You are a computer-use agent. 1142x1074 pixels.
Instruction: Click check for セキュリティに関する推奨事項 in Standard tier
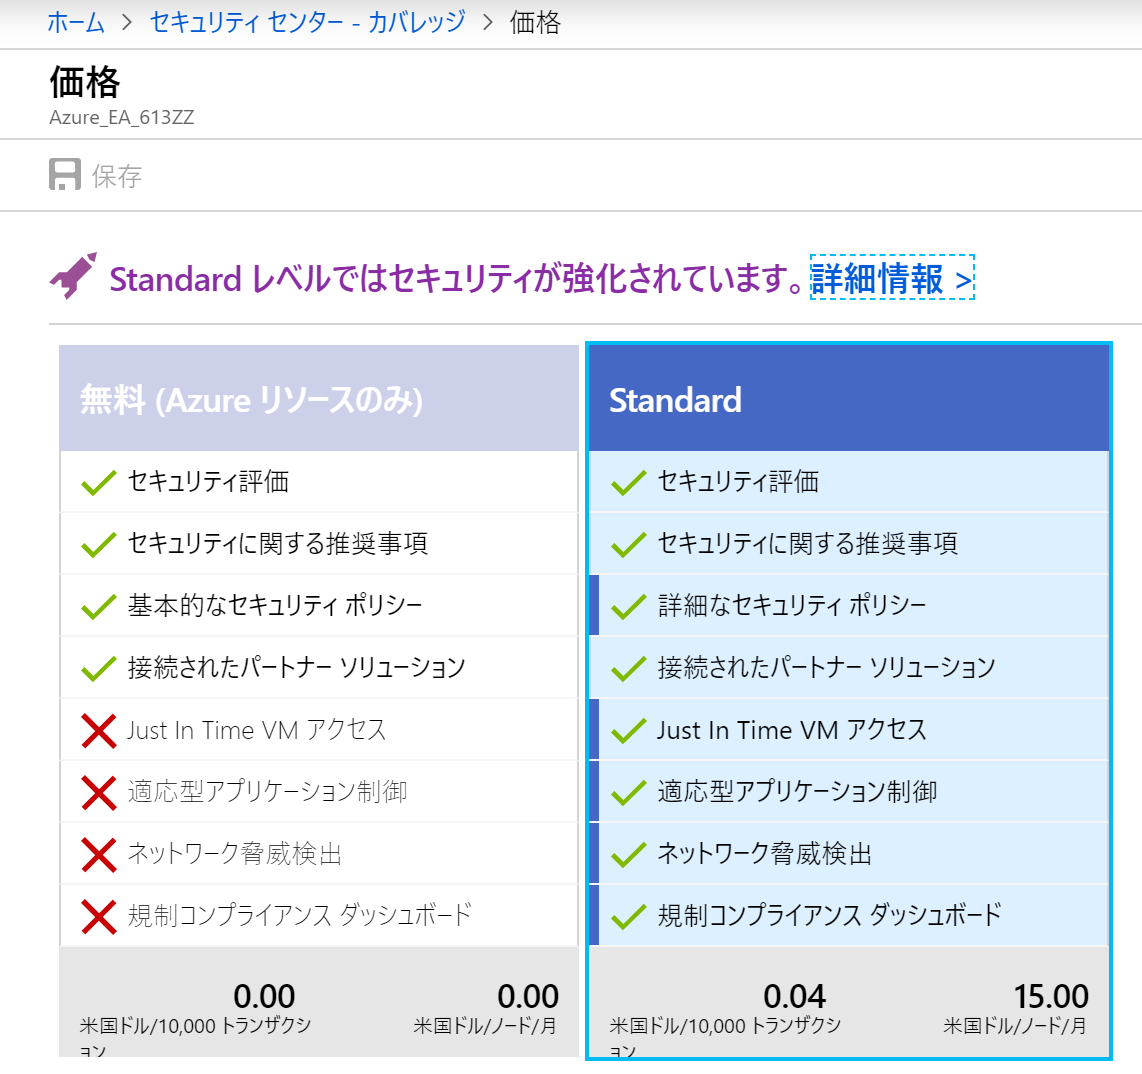pyautogui.click(x=629, y=544)
